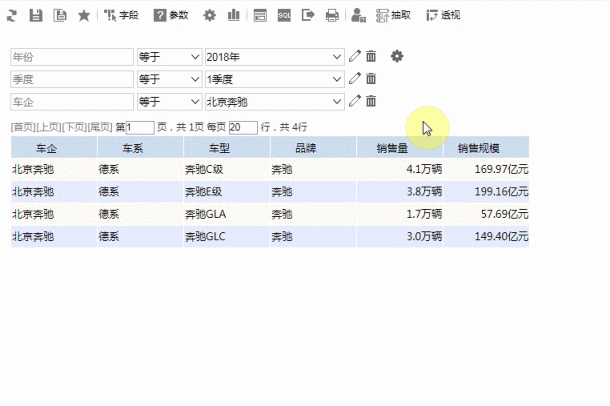
Task: Go to next page via 下页
Action: [75, 127]
